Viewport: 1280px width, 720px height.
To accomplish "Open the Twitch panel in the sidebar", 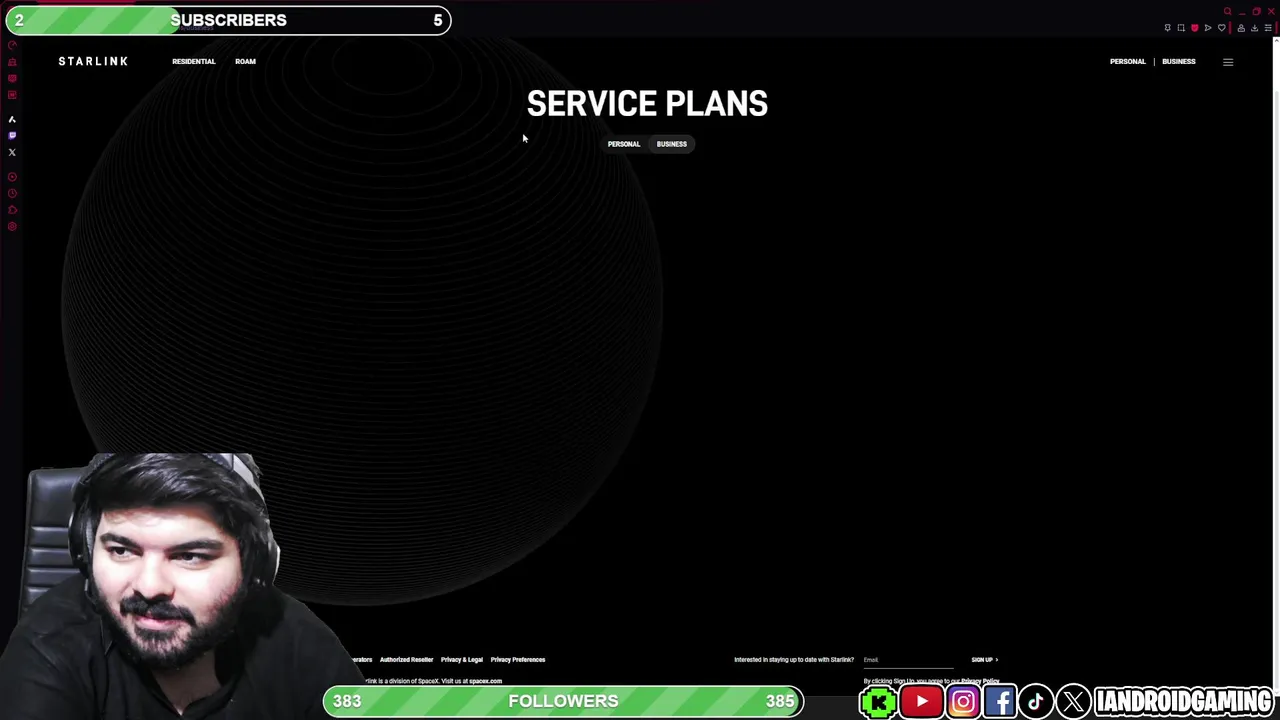I will (12, 136).
